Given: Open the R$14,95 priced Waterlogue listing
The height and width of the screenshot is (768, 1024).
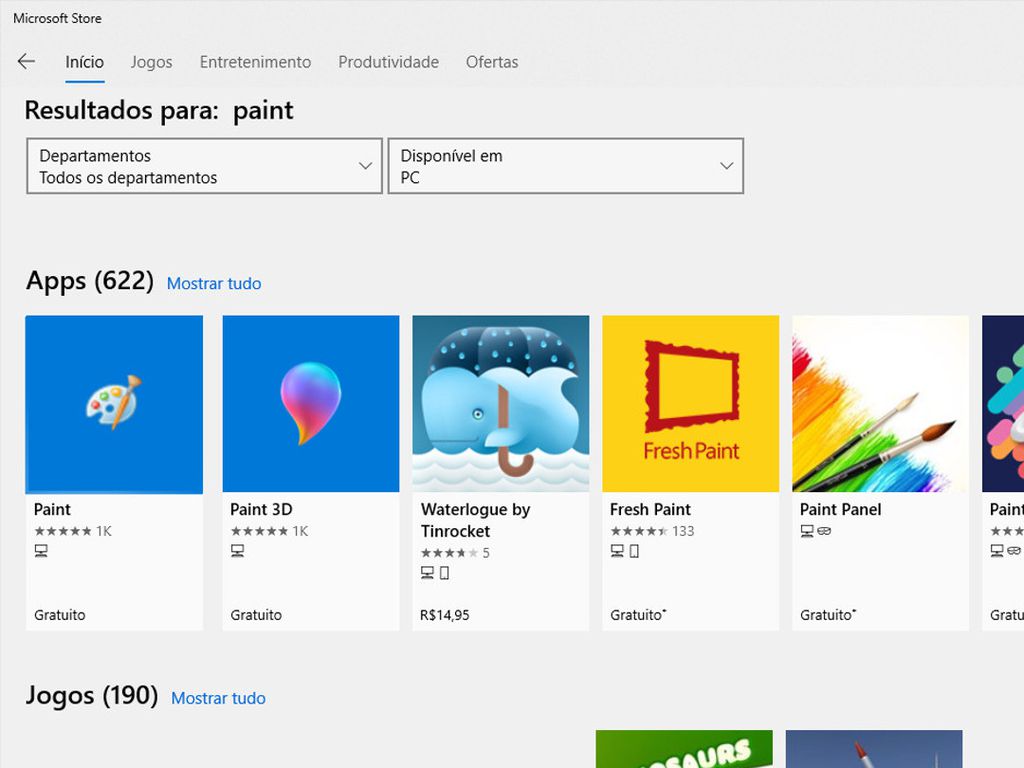Looking at the screenshot, I should pos(445,614).
